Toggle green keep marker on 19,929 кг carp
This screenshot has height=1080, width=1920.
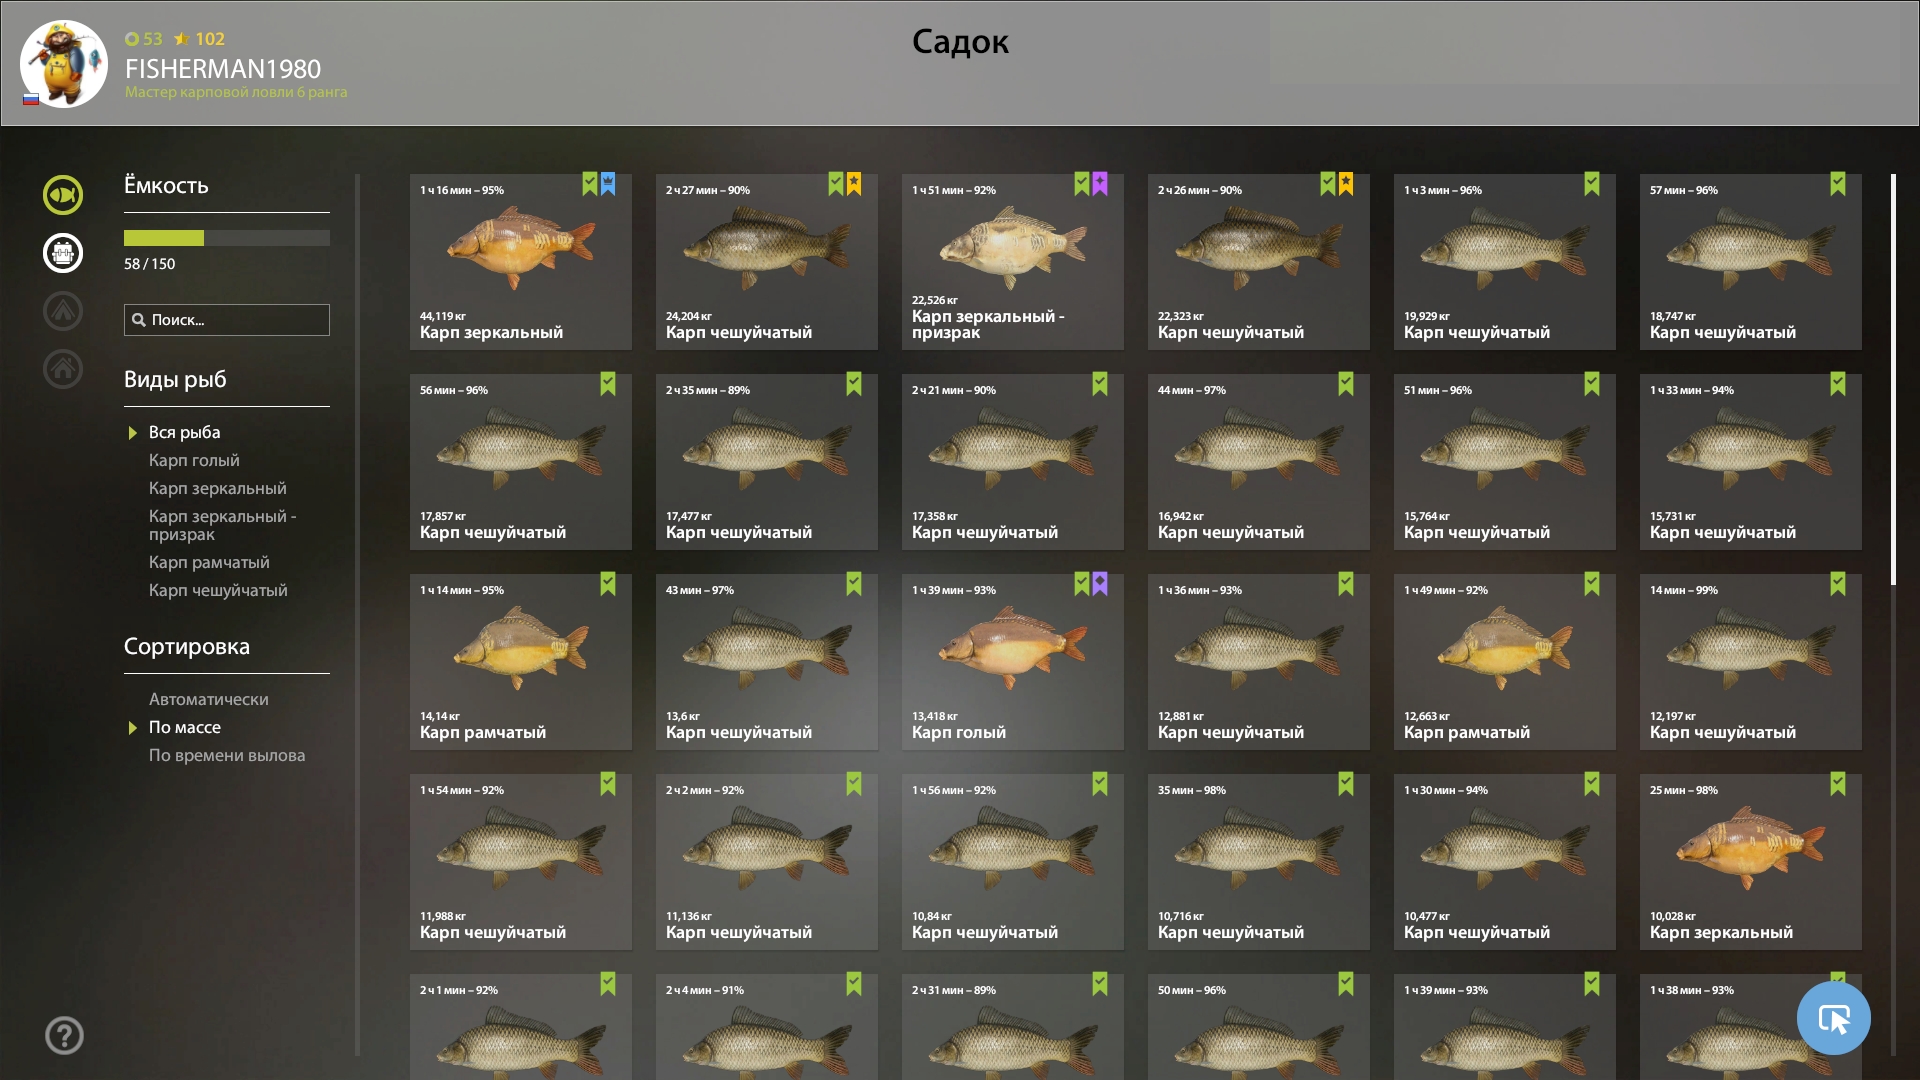pyautogui.click(x=1592, y=184)
